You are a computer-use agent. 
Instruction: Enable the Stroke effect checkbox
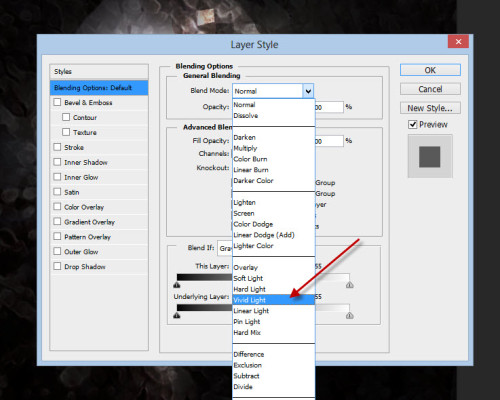[x=57, y=147]
